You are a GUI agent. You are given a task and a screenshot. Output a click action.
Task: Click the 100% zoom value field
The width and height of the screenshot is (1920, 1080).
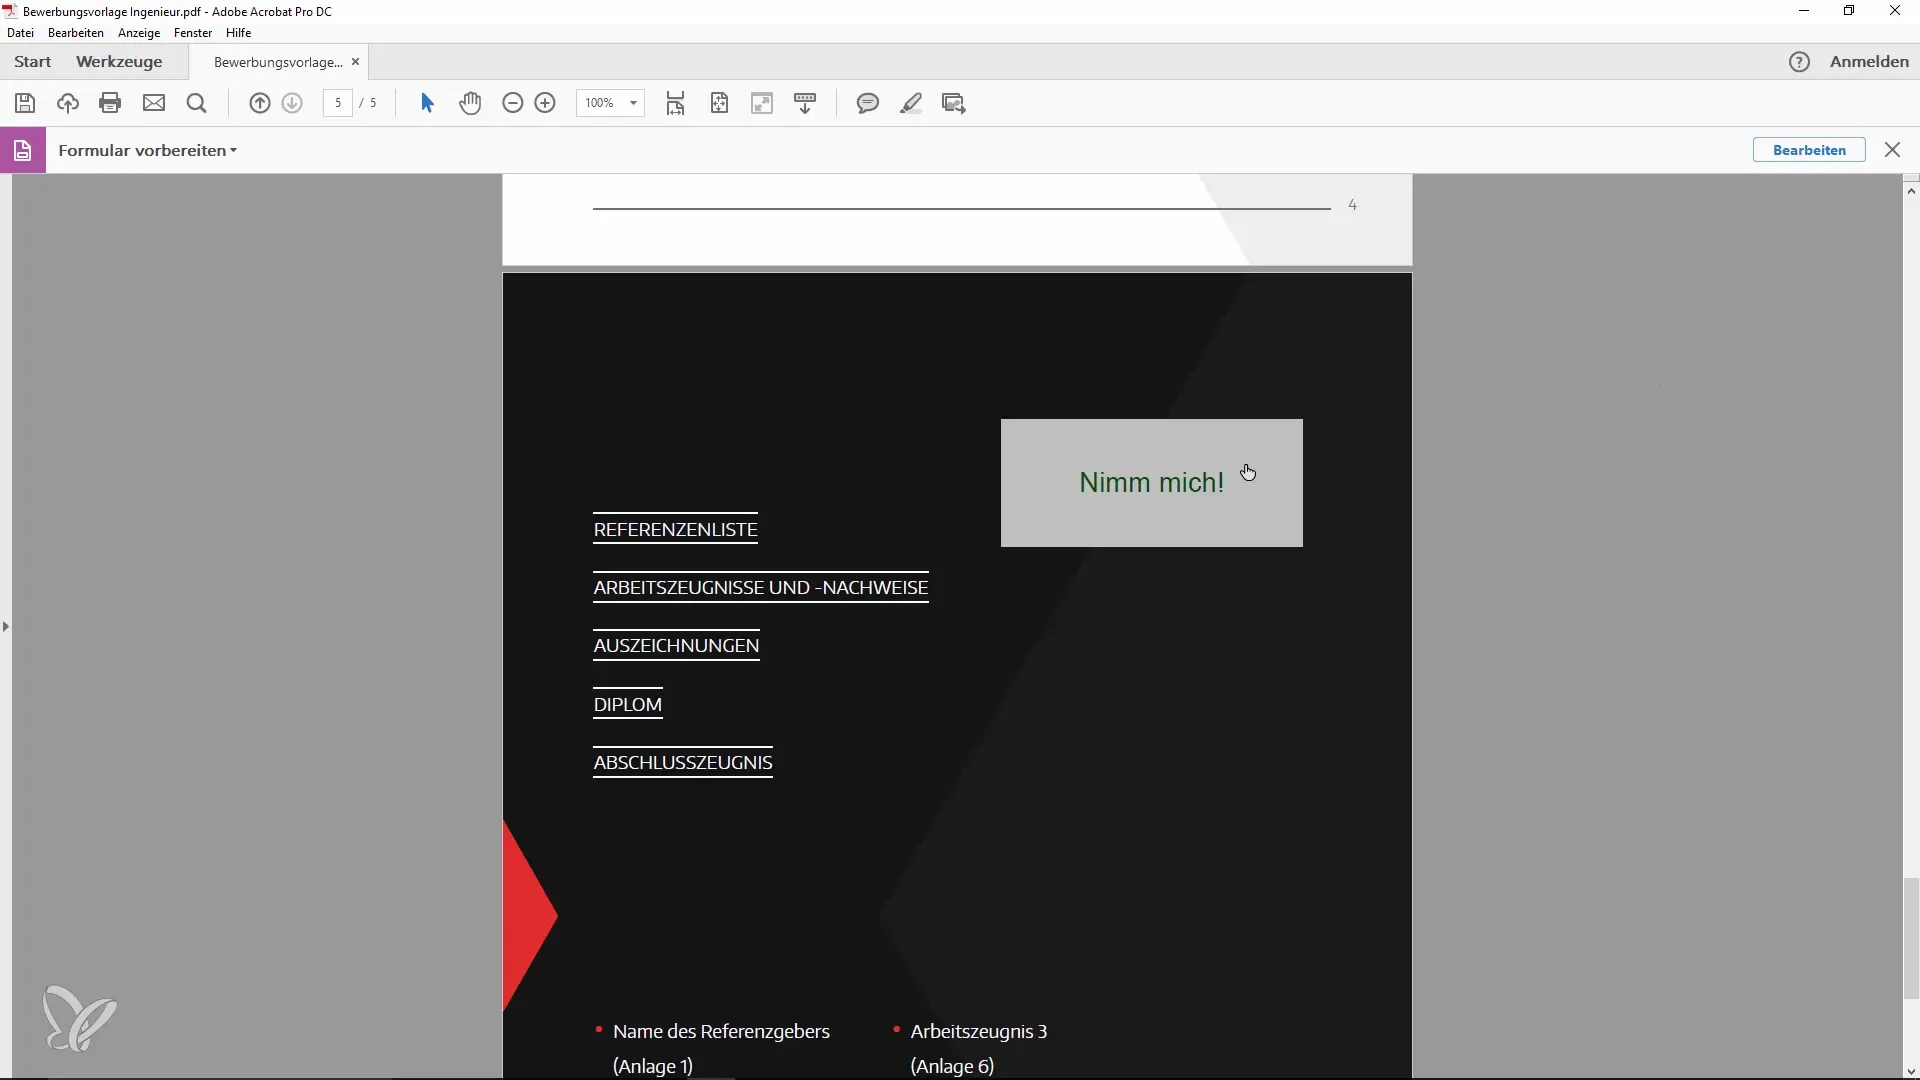(600, 103)
